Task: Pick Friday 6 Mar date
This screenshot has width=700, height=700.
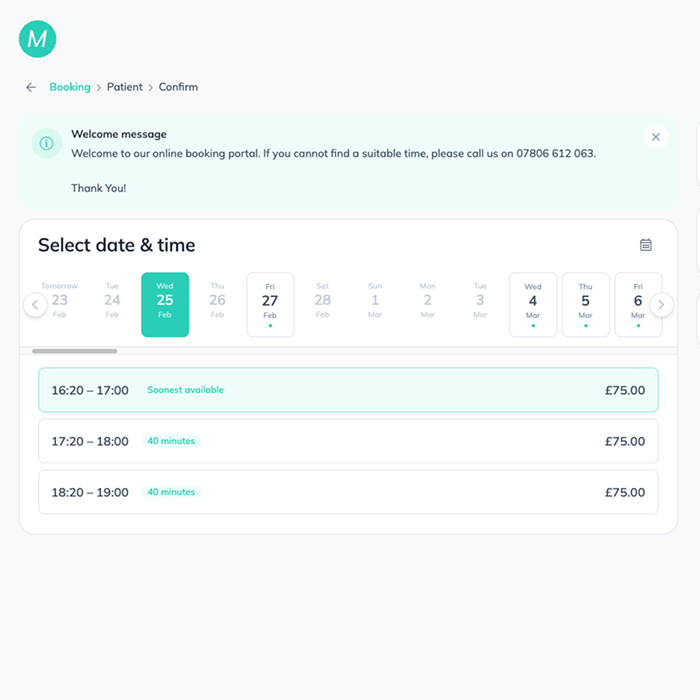Action: (x=637, y=304)
